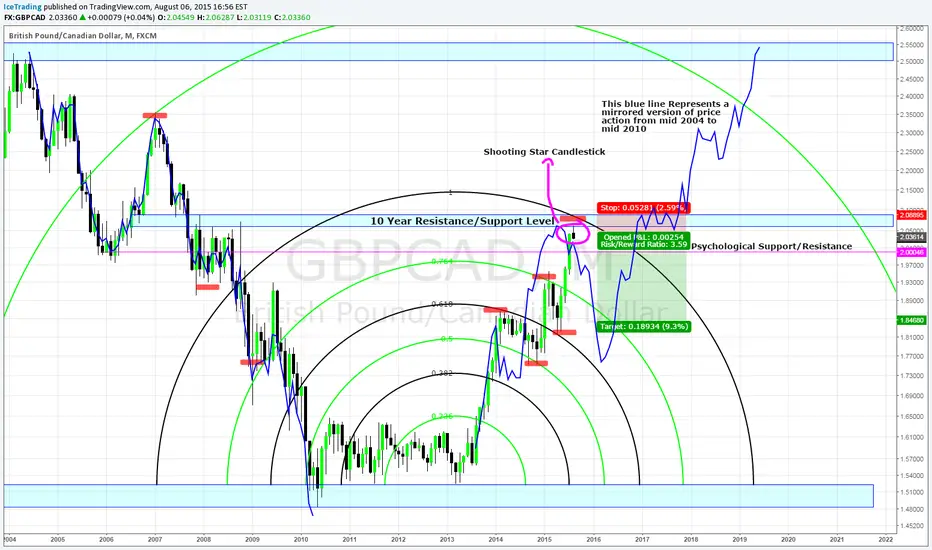Click the 0.236 Fibonacci arc label
932x550 pixels.
point(442,416)
